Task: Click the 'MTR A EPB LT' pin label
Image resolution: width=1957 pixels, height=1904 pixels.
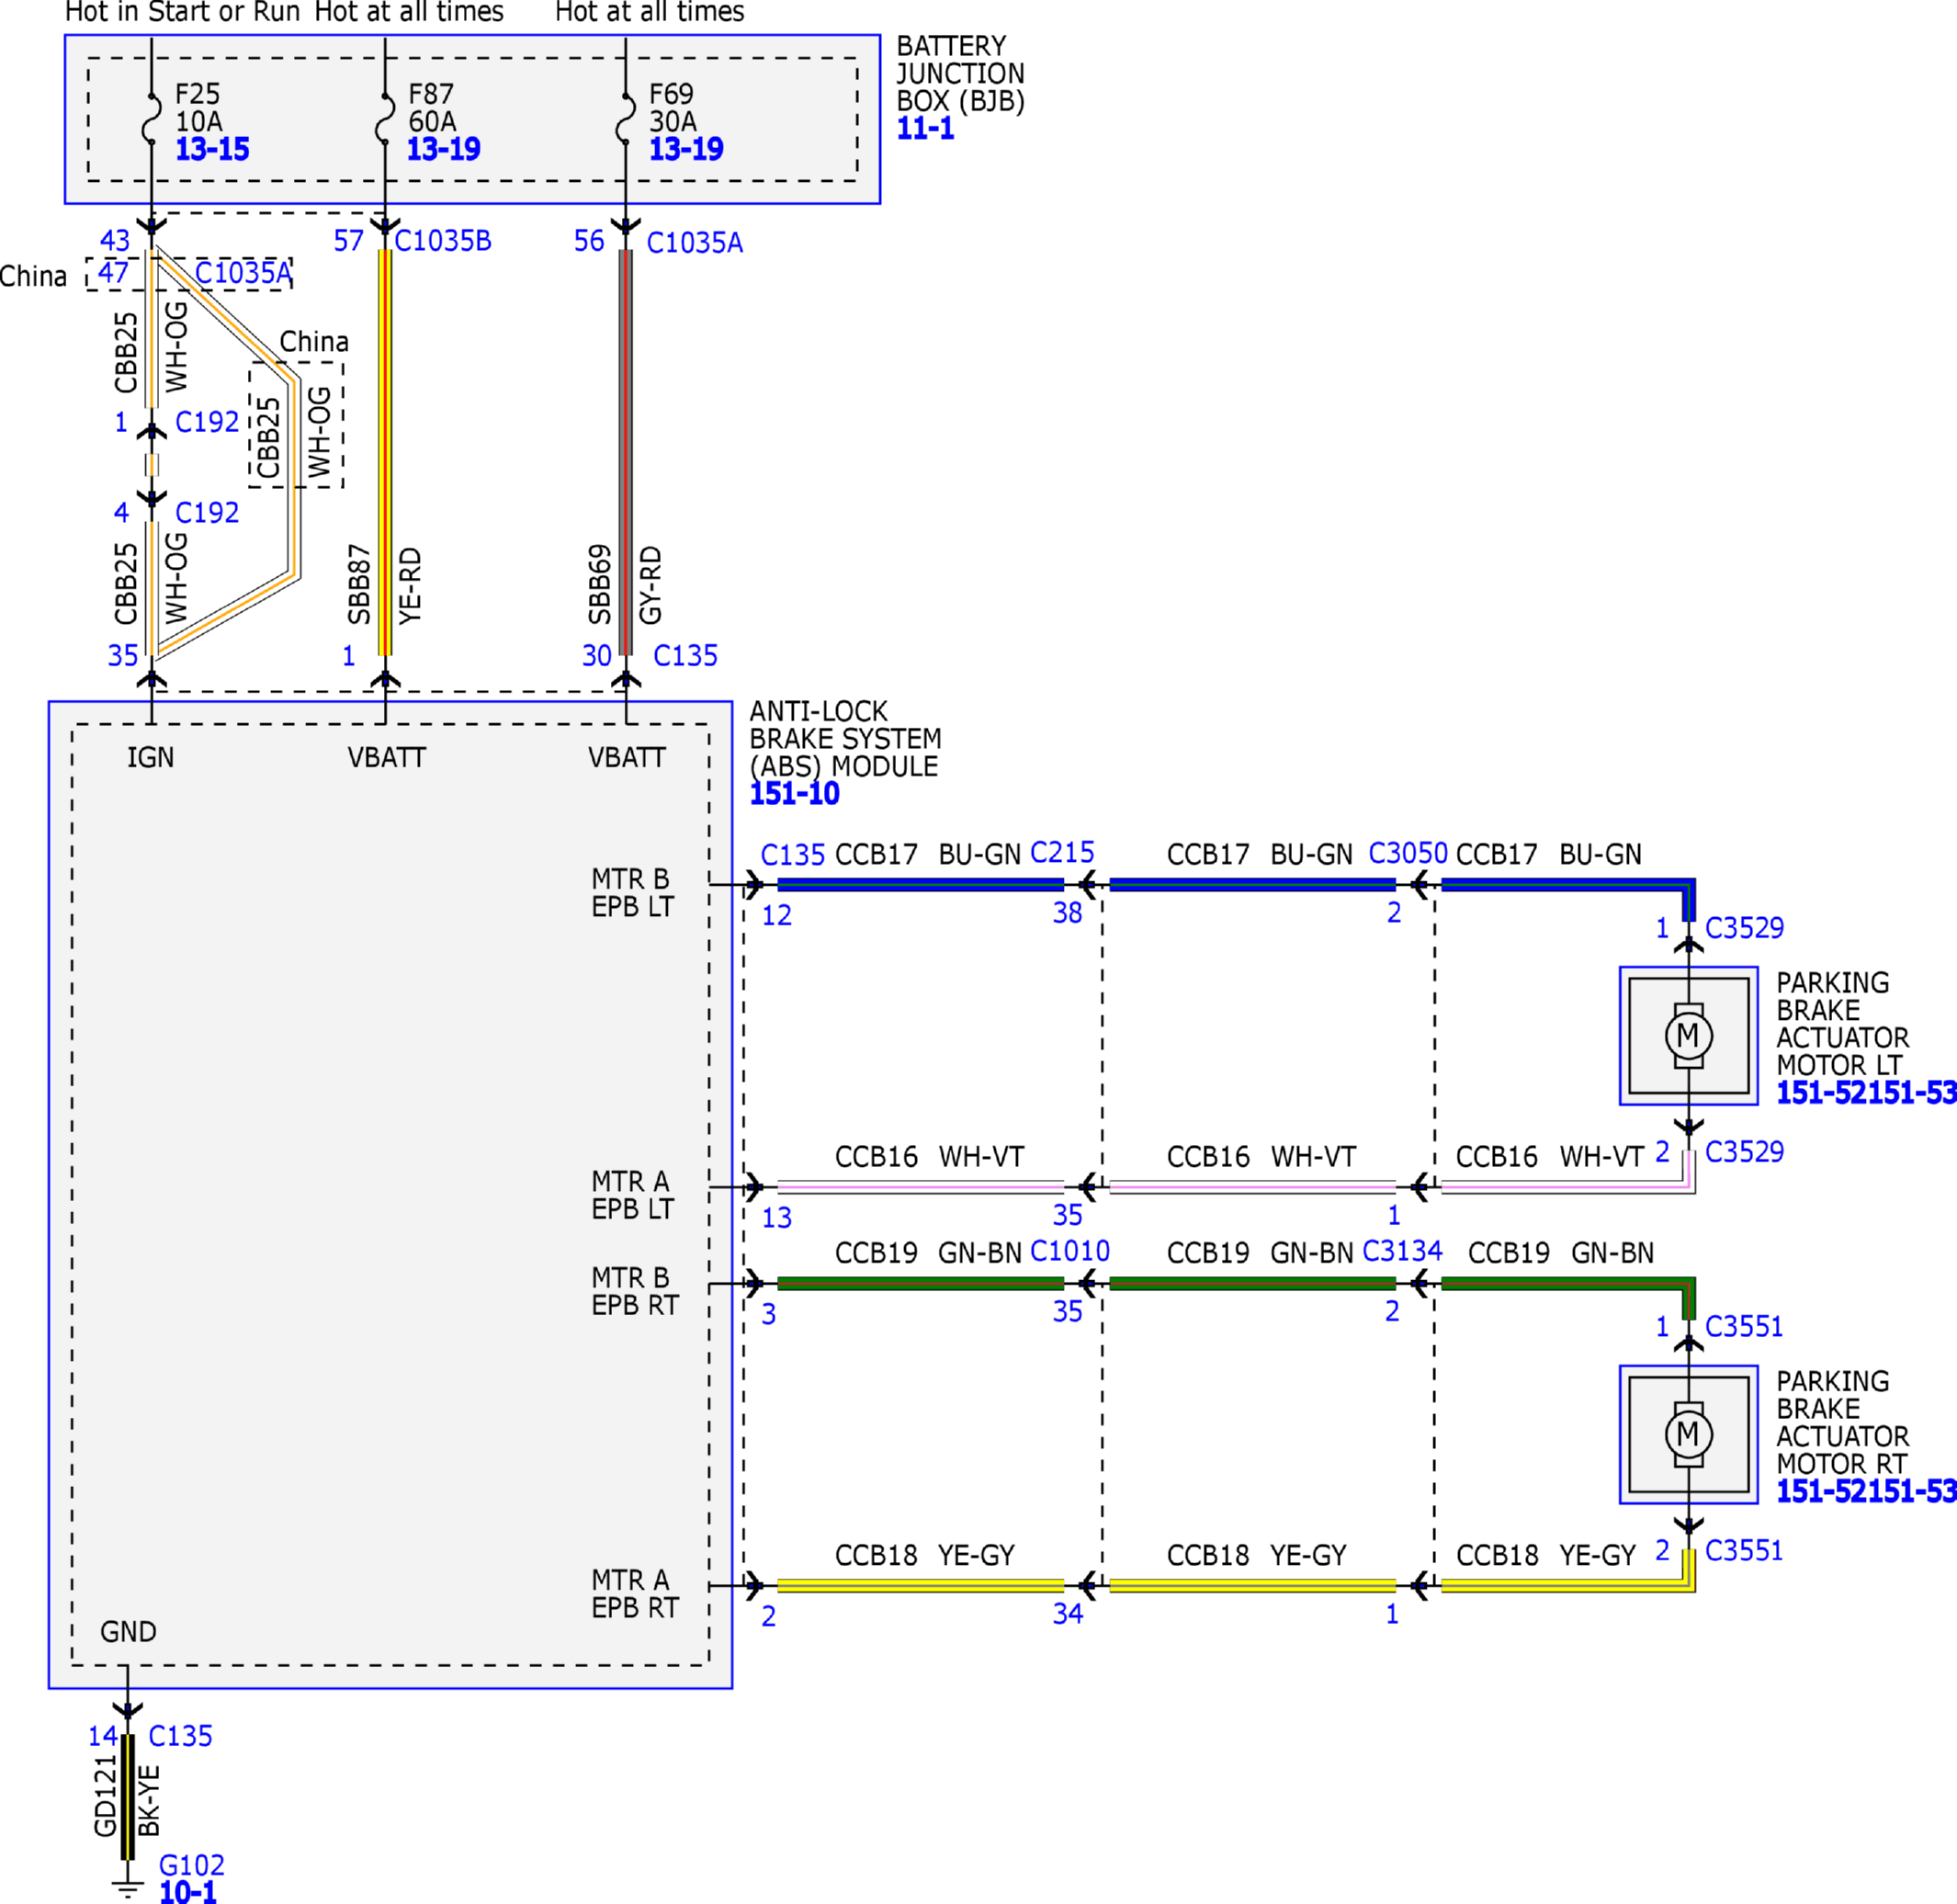Action: click(x=632, y=1195)
